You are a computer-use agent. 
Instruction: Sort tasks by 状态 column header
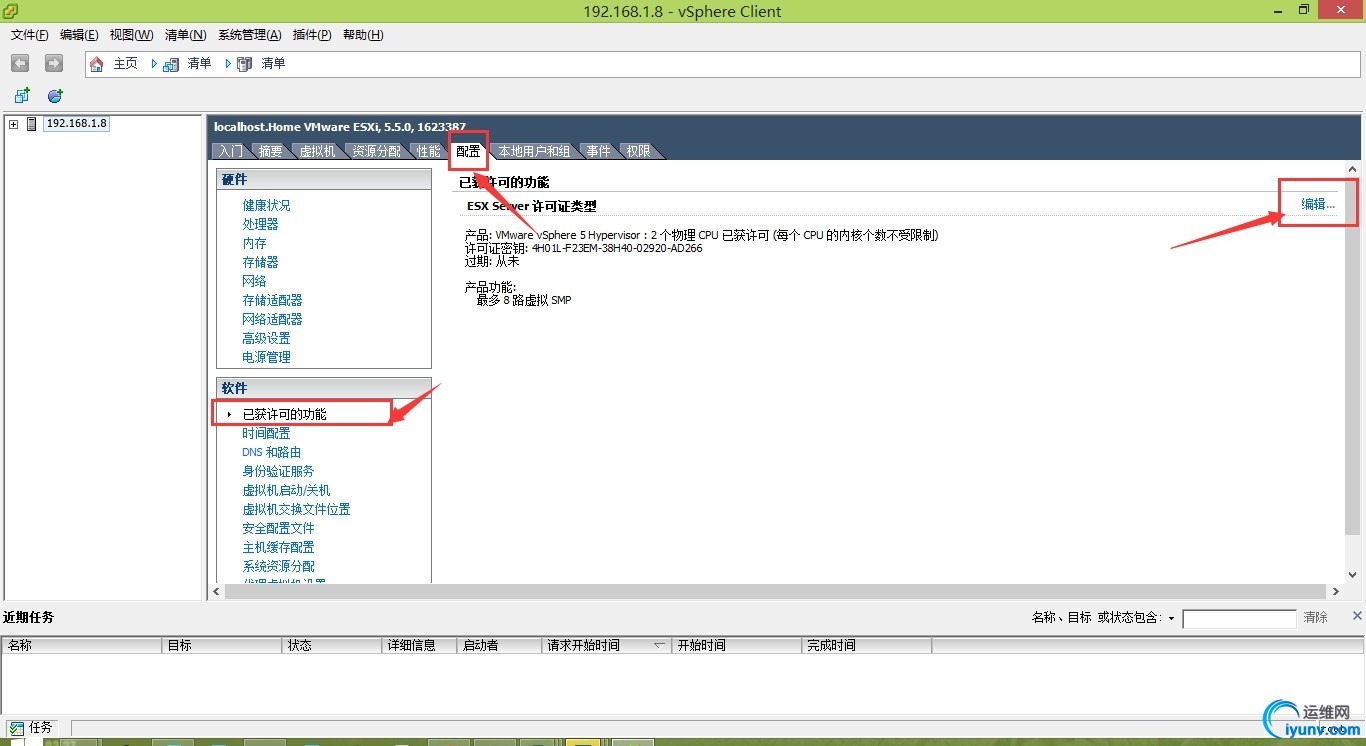332,646
